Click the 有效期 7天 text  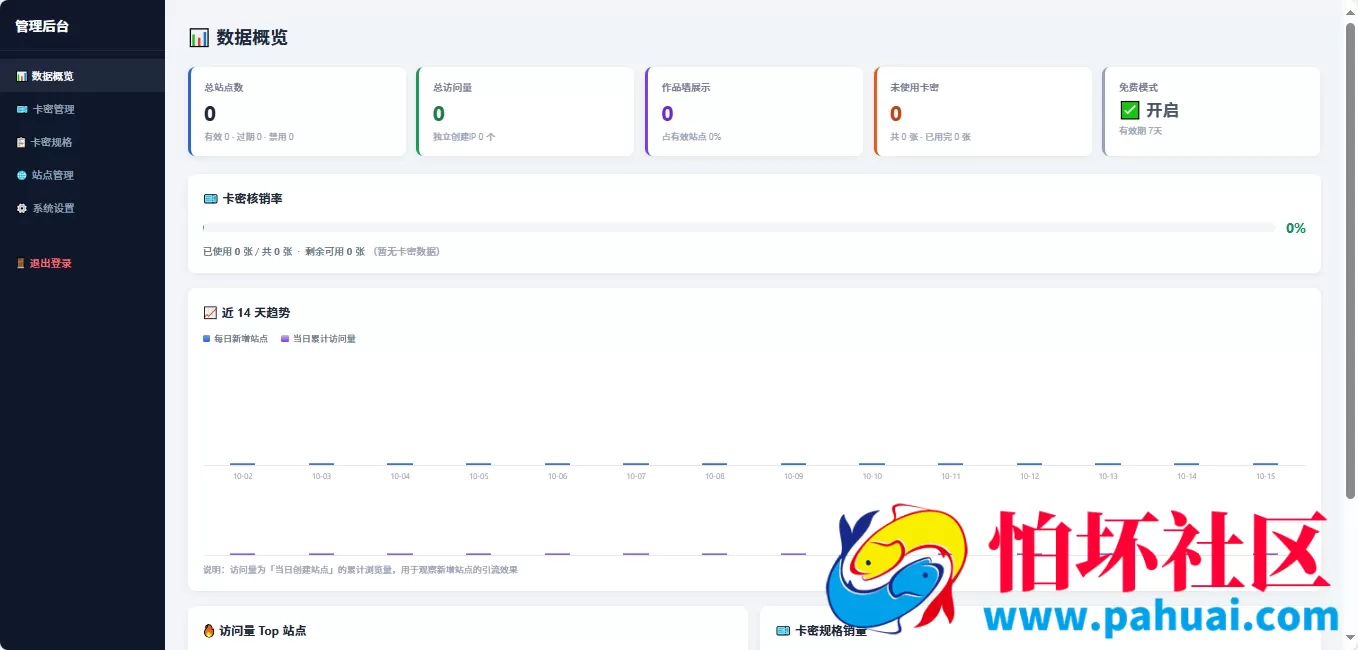(x=1141, y=131)
